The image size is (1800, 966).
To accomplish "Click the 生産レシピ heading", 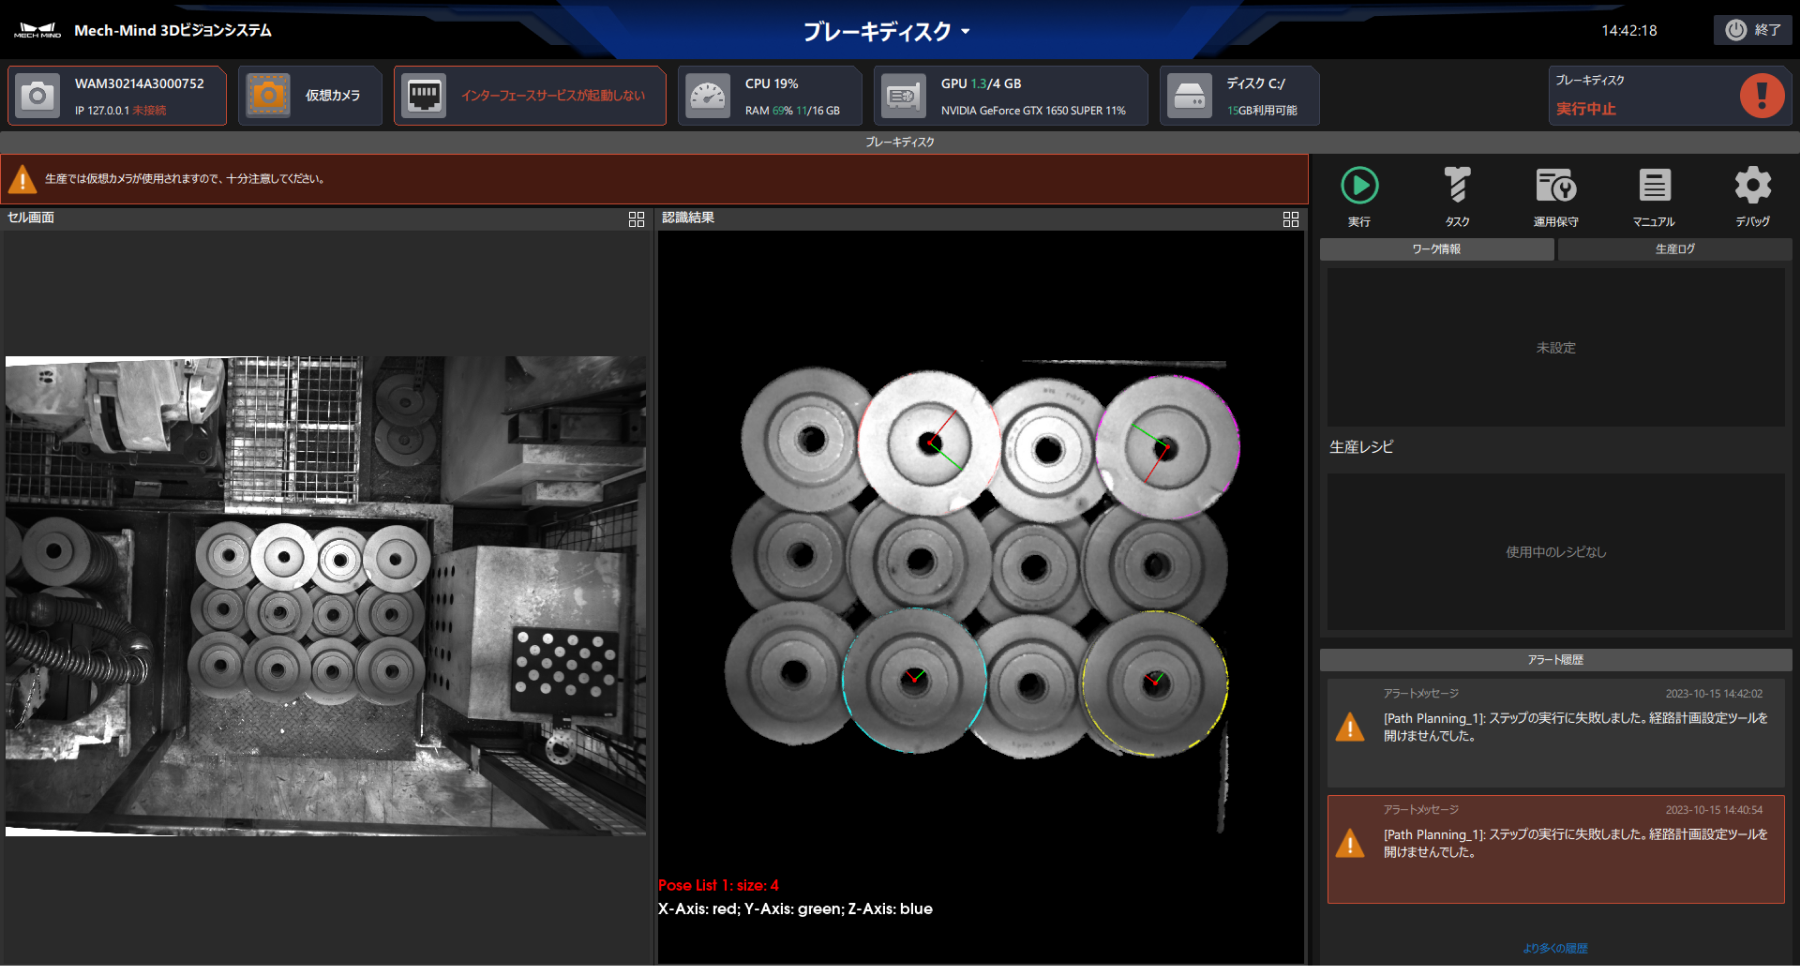I will [x=1361, y=447].
